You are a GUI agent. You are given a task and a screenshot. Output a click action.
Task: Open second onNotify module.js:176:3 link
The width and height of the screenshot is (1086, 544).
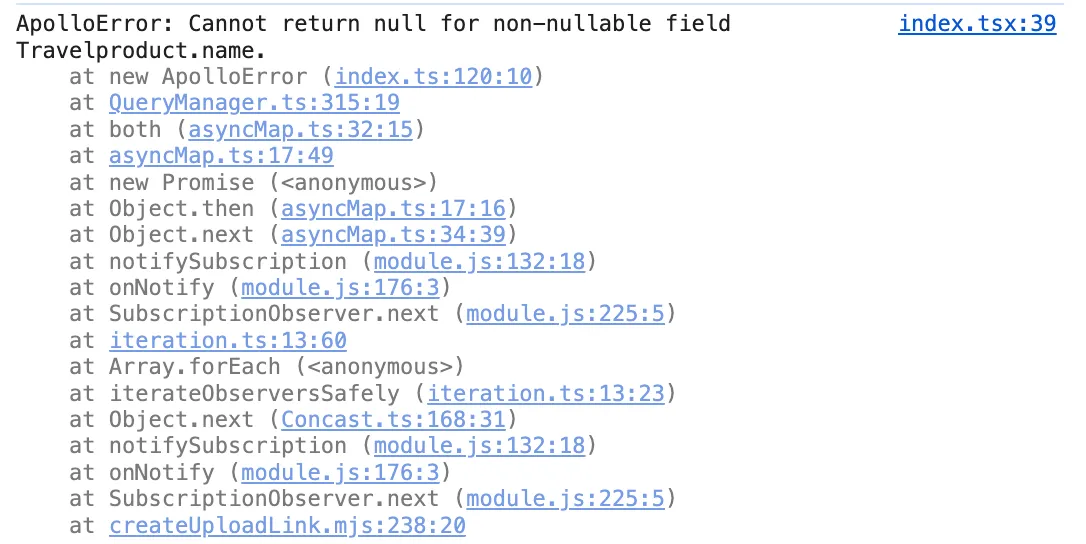[340, 472]
